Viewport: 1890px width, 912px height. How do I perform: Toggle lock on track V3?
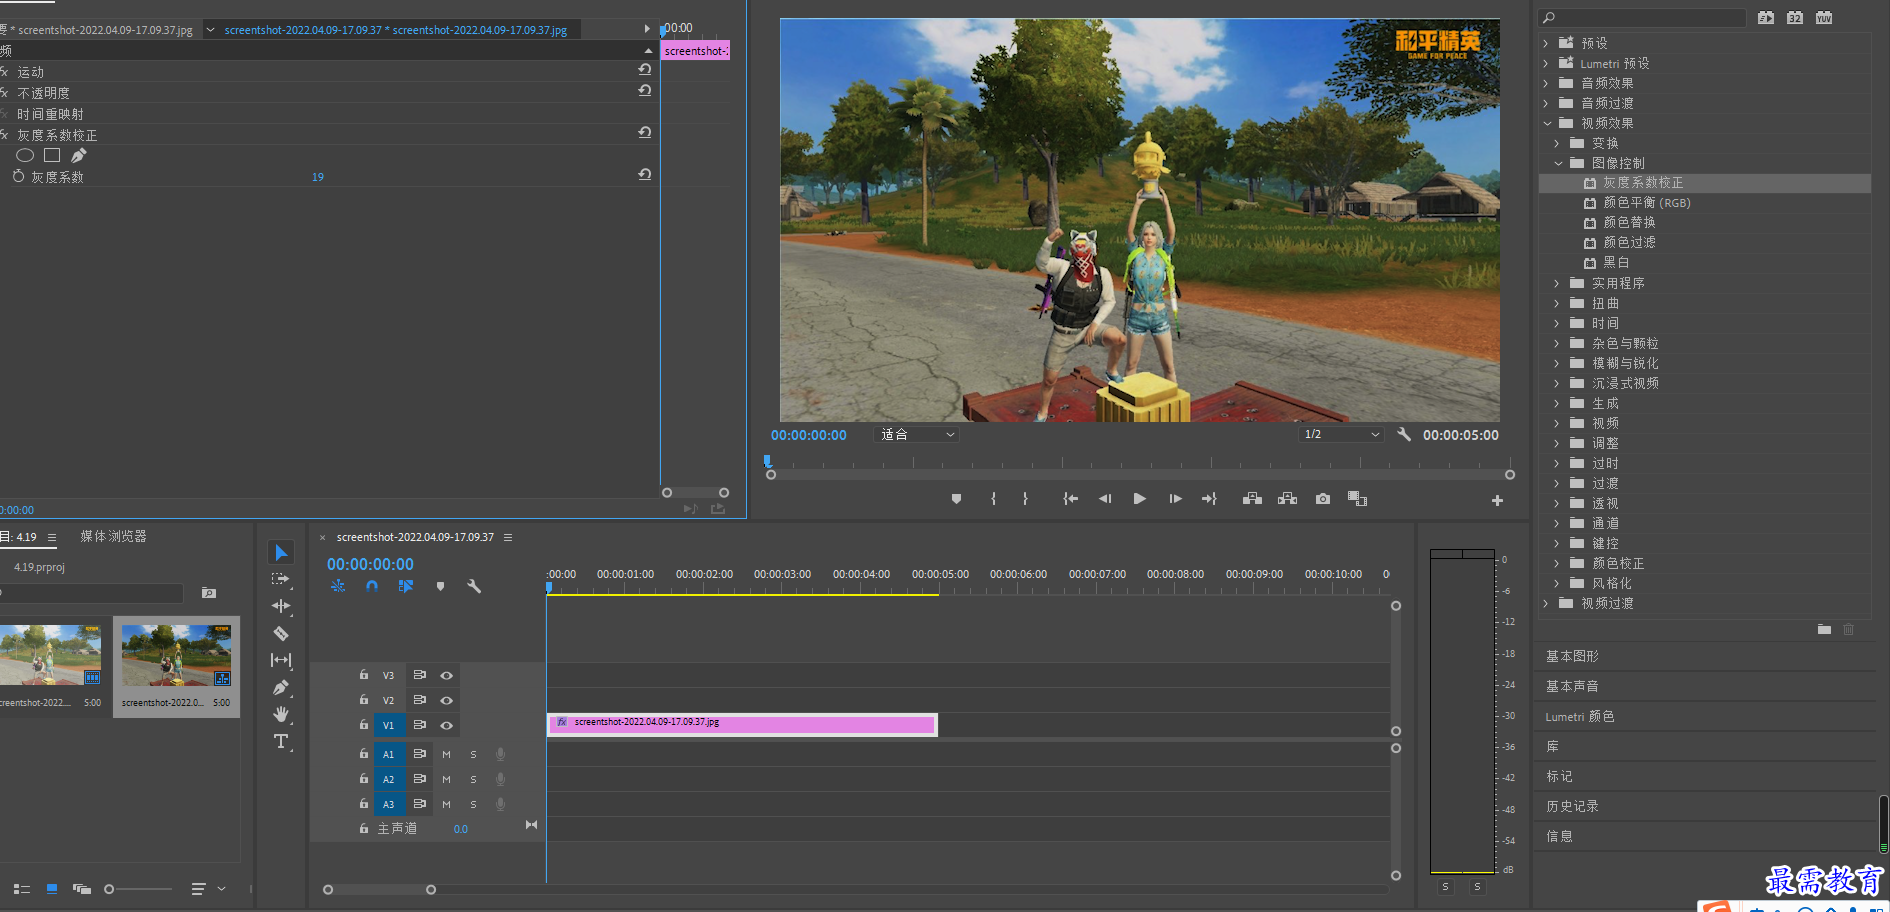[x=364, y=675]
